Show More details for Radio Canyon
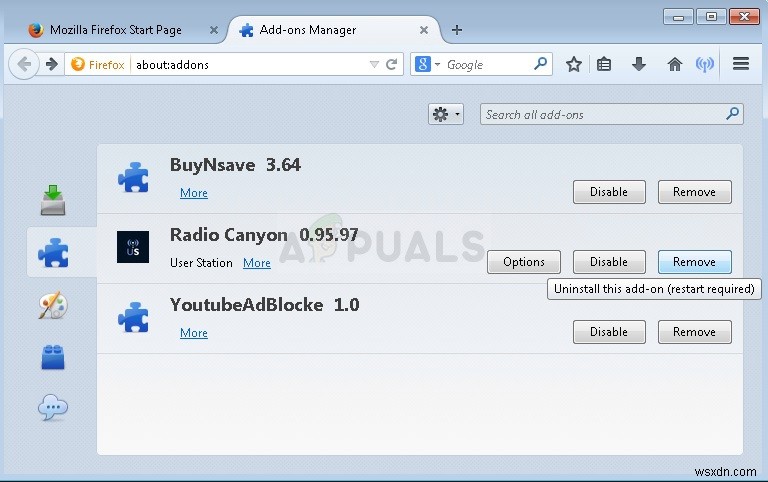This screenshot has width=768, height=482. coord(257,263)
